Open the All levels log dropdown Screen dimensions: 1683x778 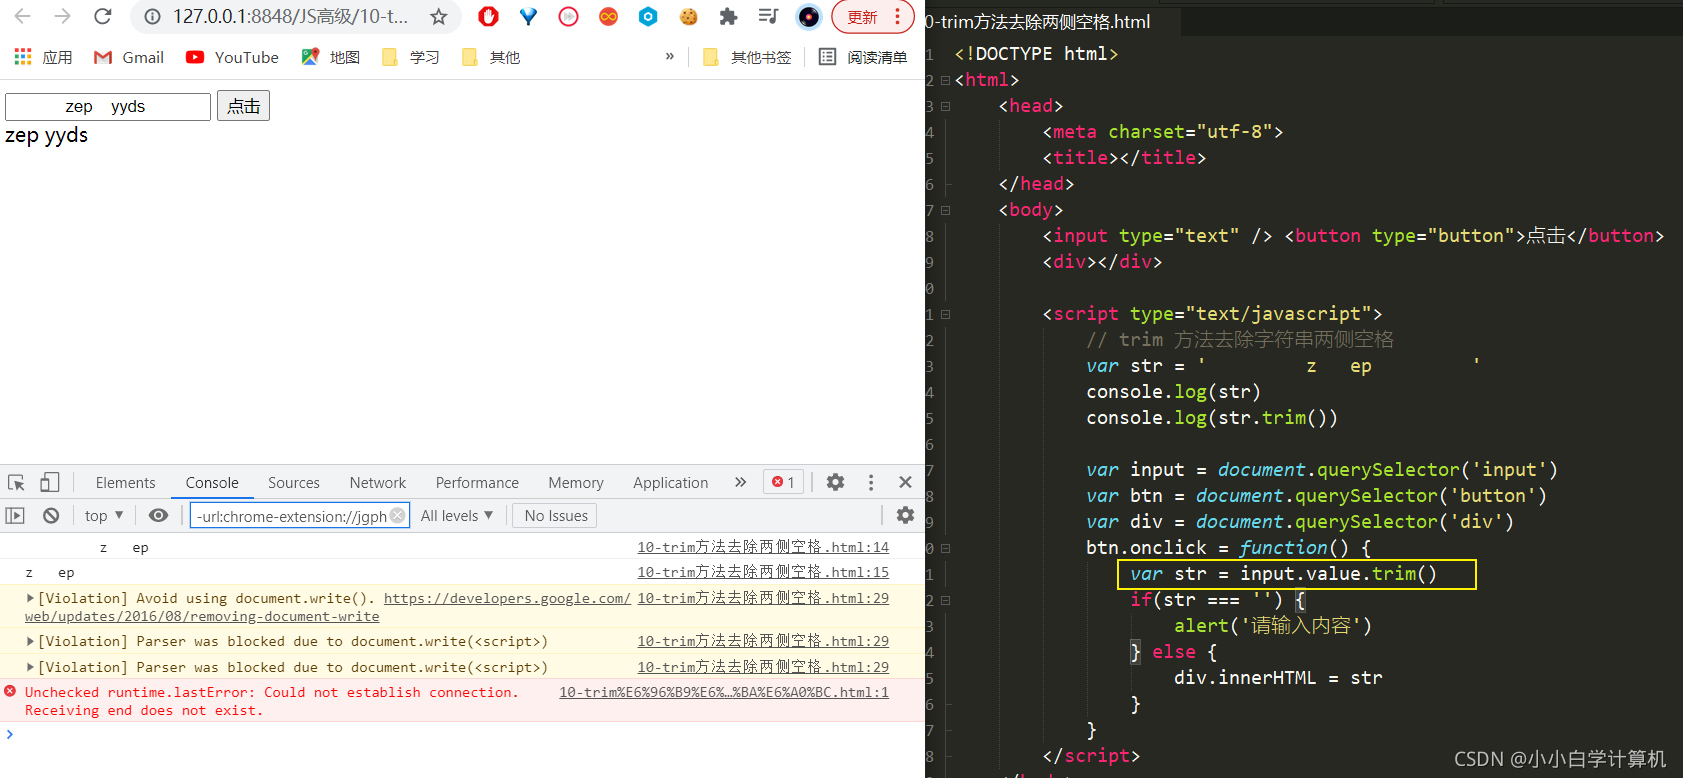457,515
